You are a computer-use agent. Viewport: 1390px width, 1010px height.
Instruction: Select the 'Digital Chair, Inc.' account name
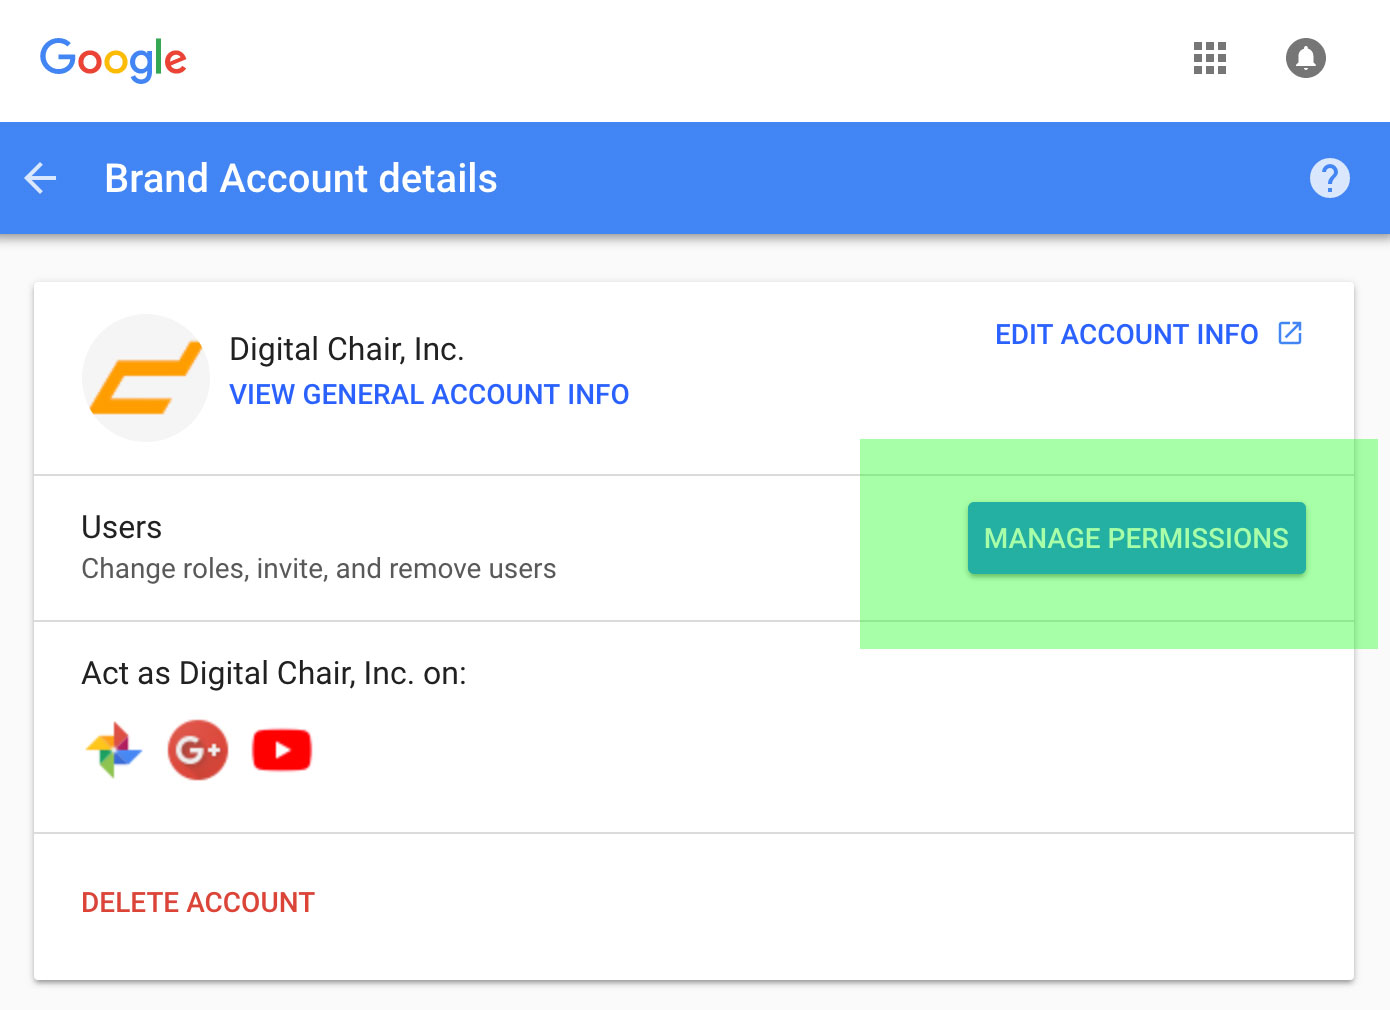point(347,349)
